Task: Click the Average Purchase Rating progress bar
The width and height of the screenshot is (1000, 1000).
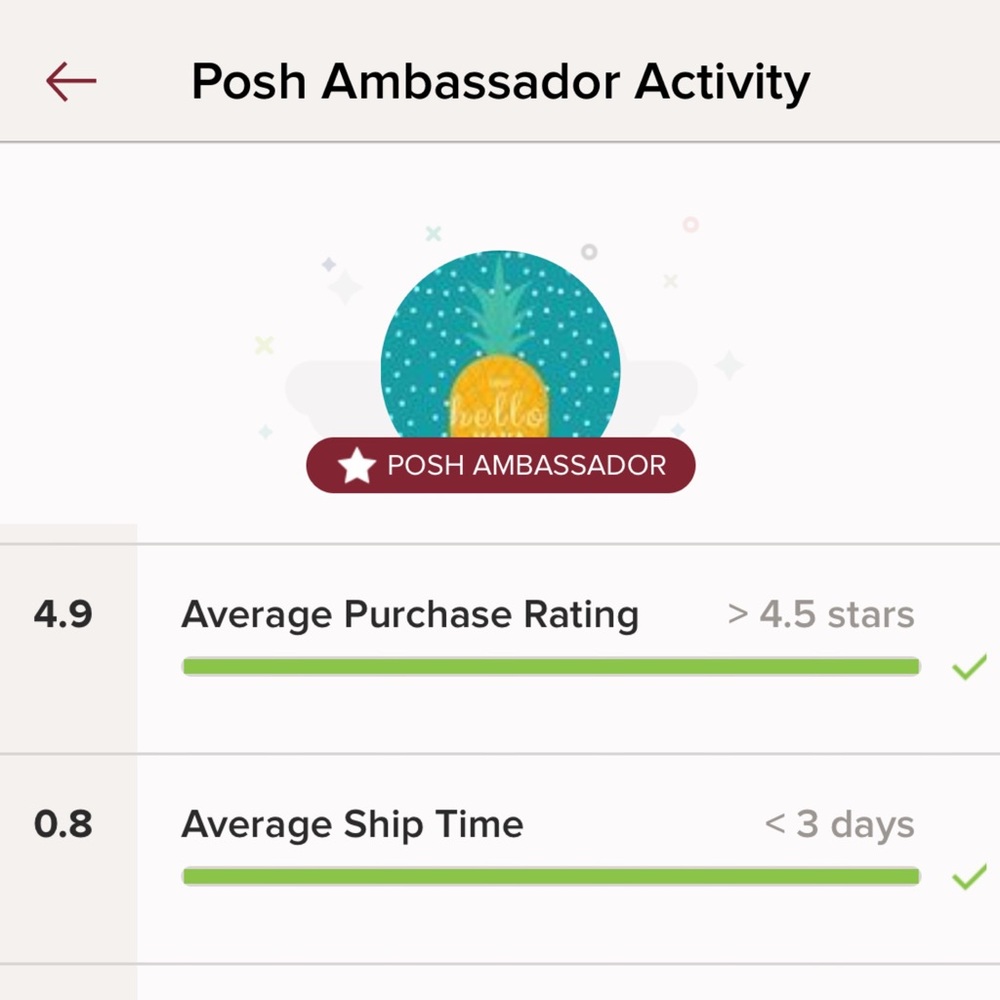Action: [550, 666]
